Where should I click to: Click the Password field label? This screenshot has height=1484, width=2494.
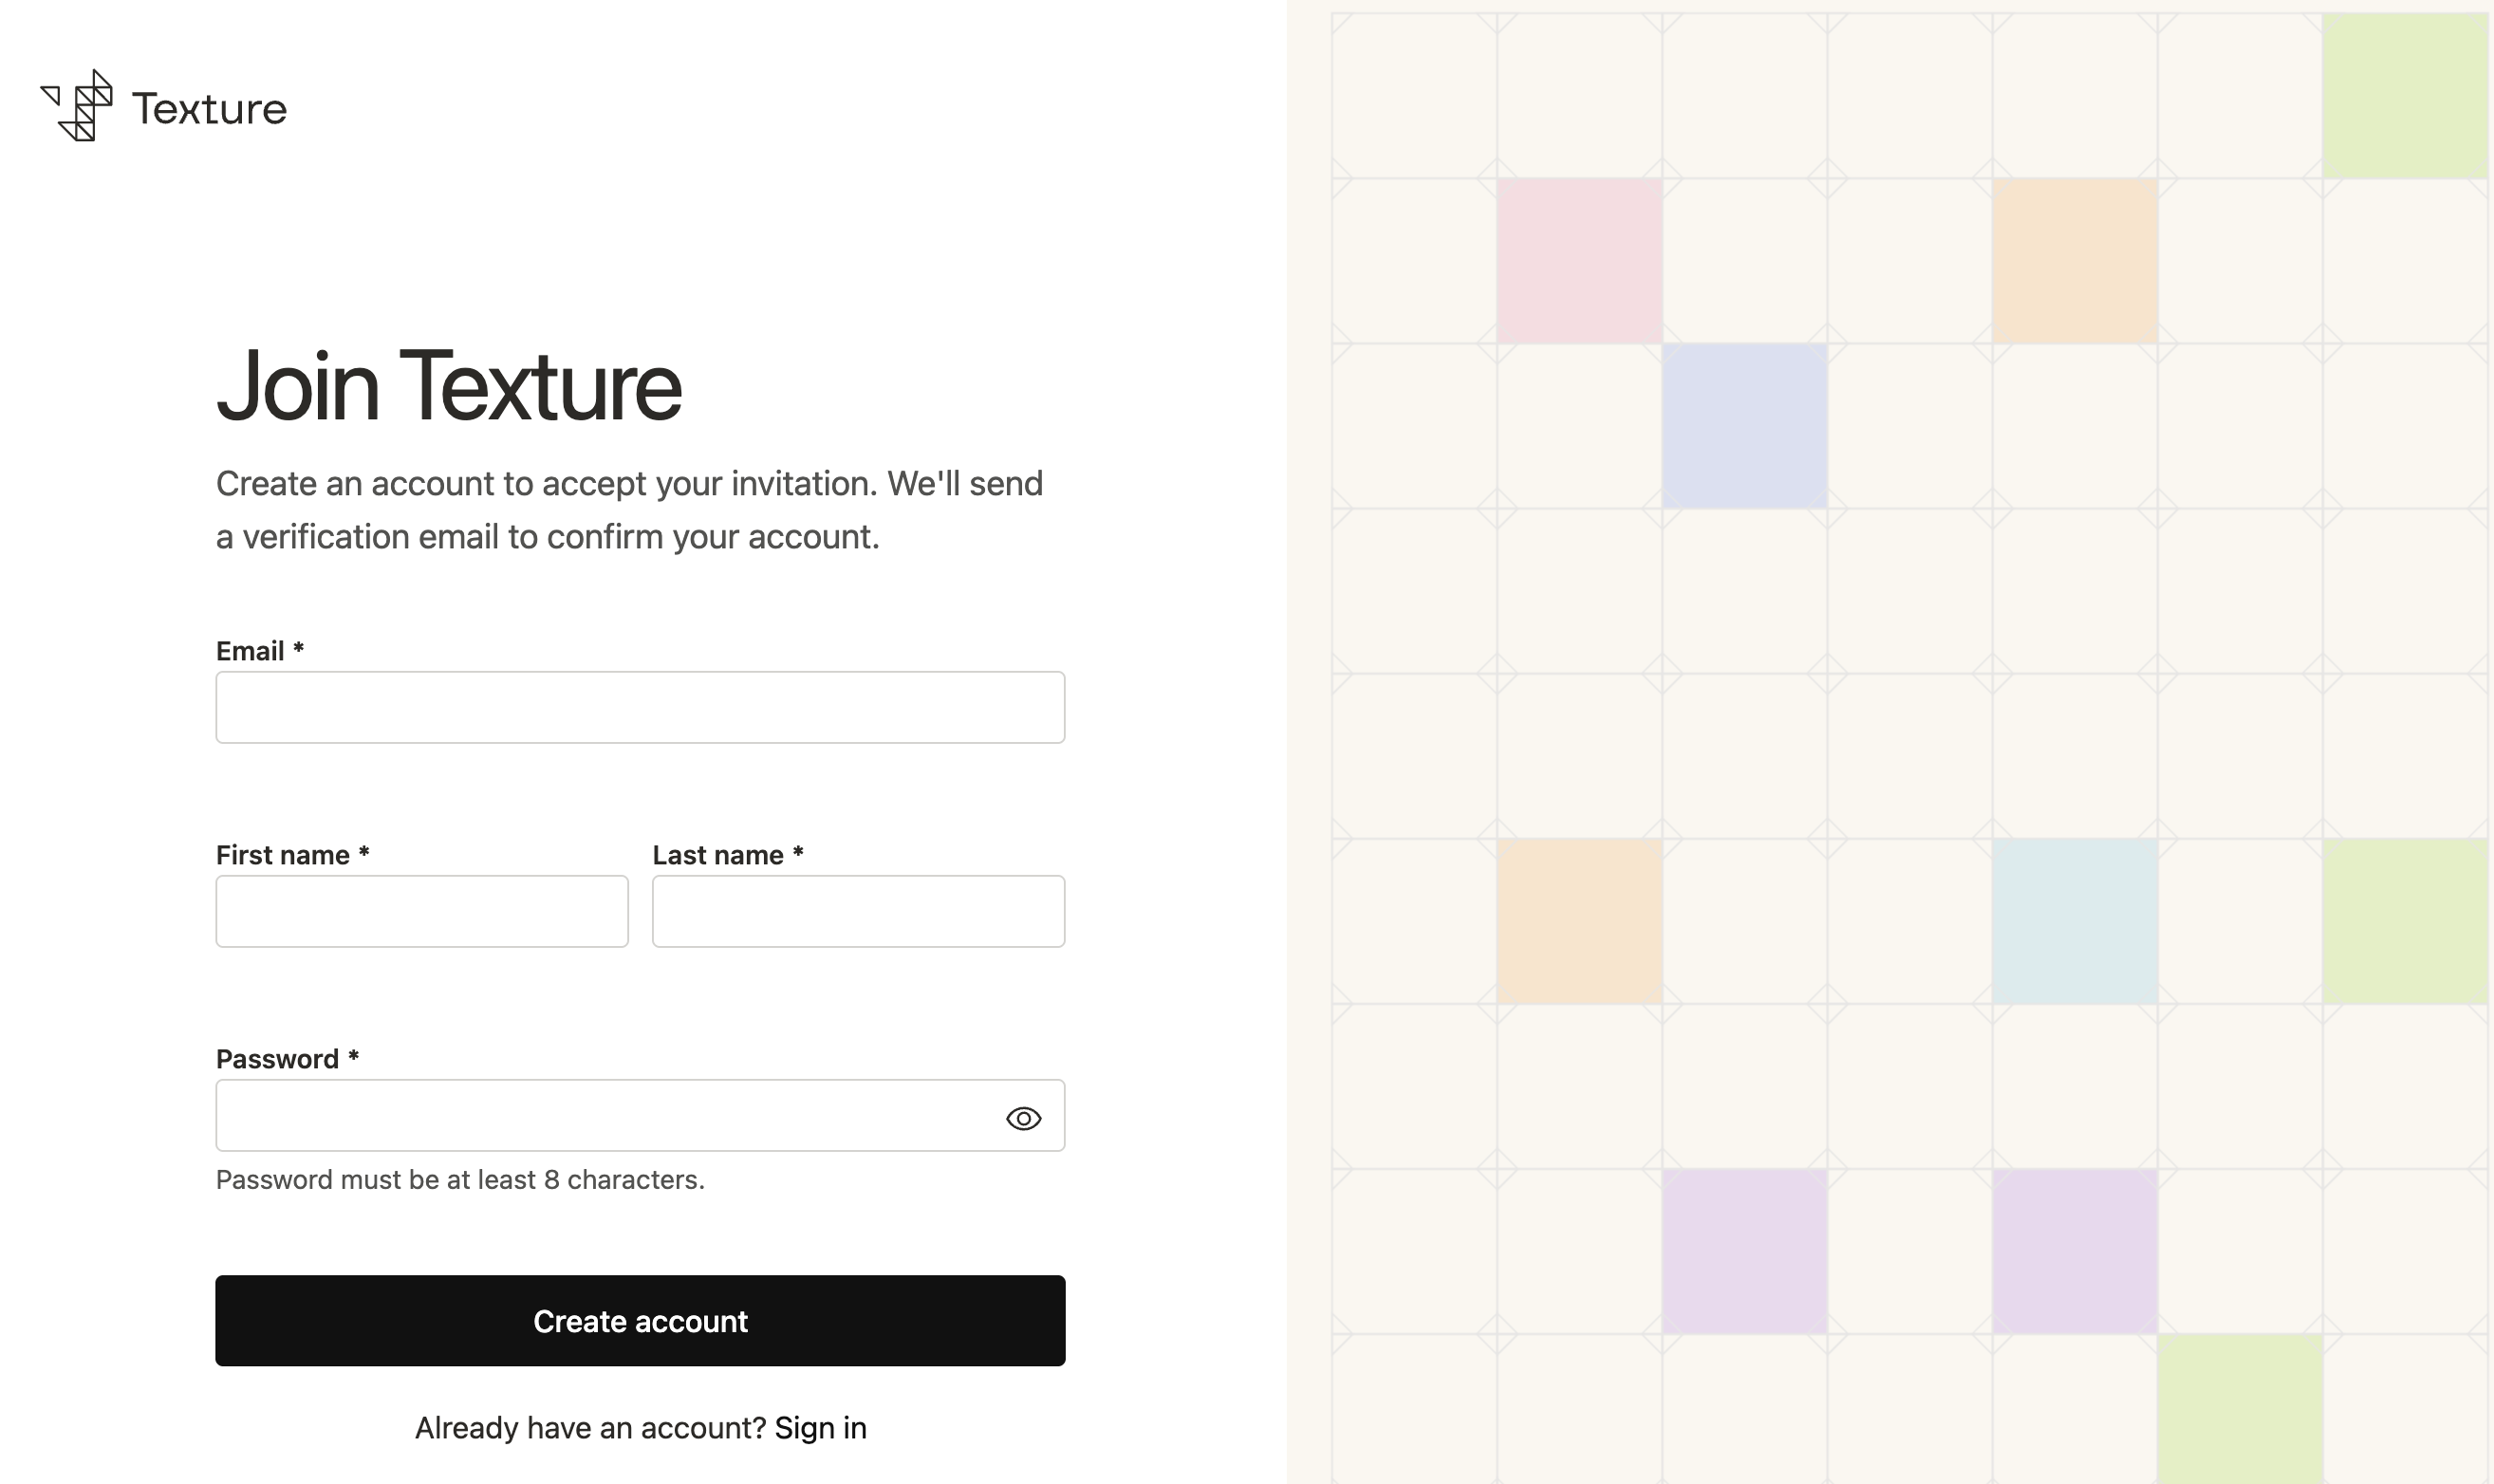coord(287,1059)
